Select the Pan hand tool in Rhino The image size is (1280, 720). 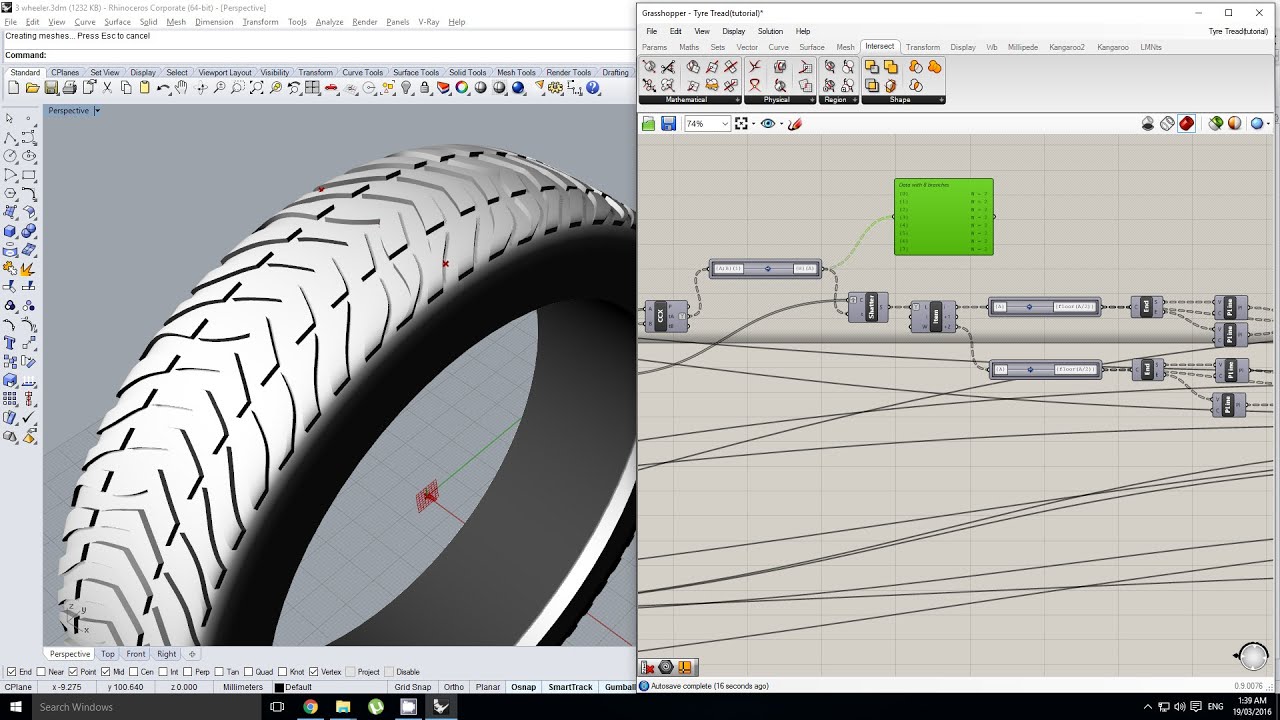(181, 88)
